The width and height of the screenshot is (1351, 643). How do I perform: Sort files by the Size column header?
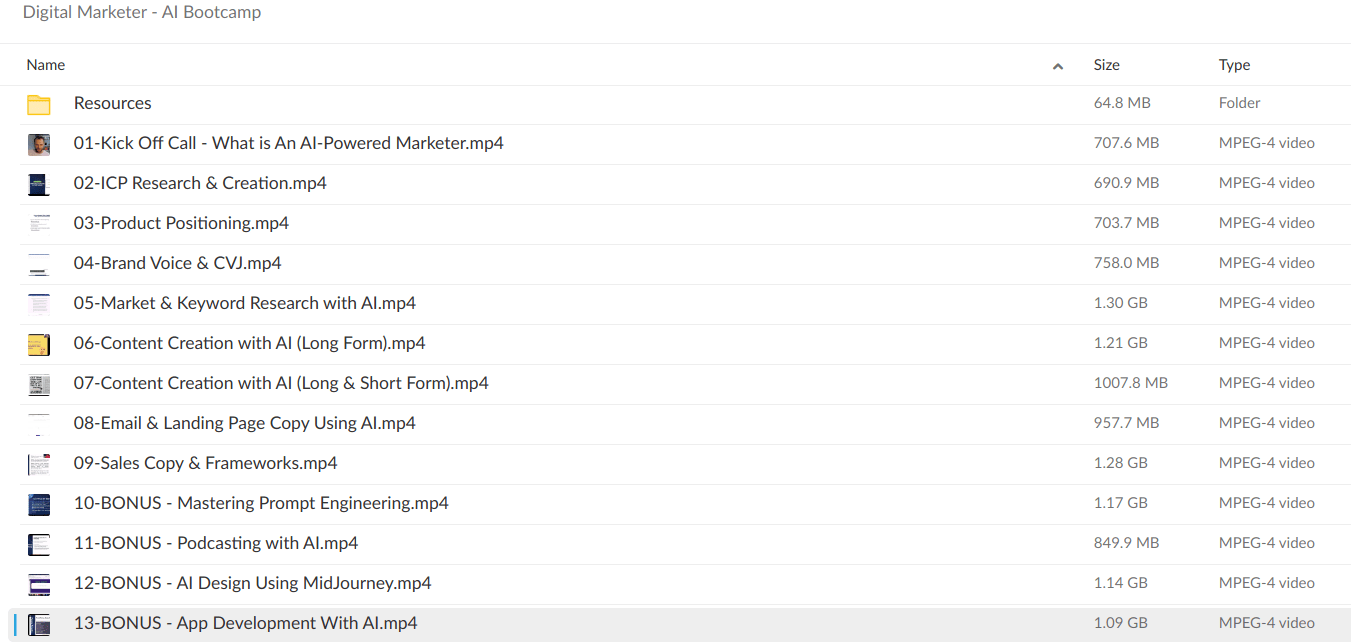[1106, 65]
